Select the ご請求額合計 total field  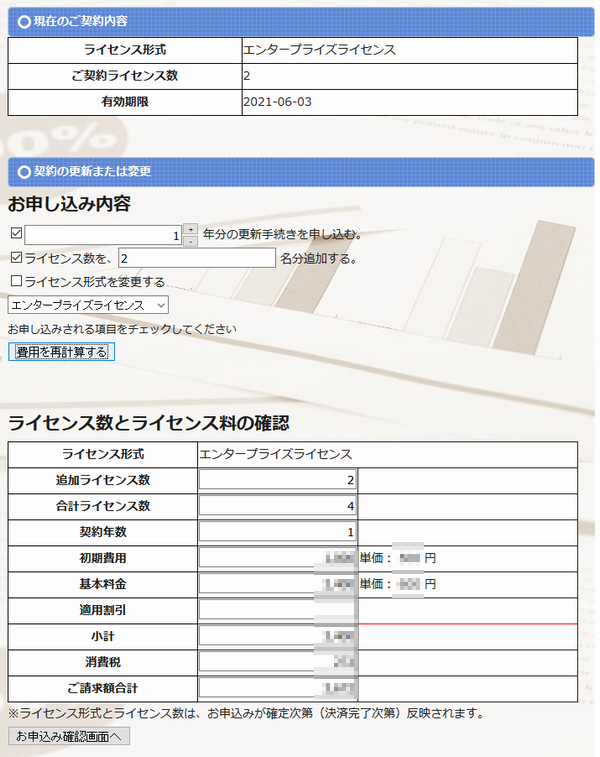(278, 688)
